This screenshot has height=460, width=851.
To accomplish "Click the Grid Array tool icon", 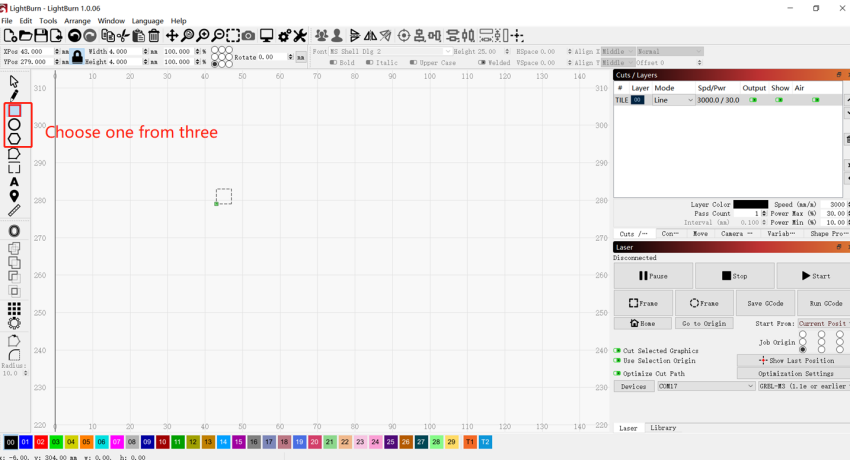I will pyautogui.click(x=14, y=309).
